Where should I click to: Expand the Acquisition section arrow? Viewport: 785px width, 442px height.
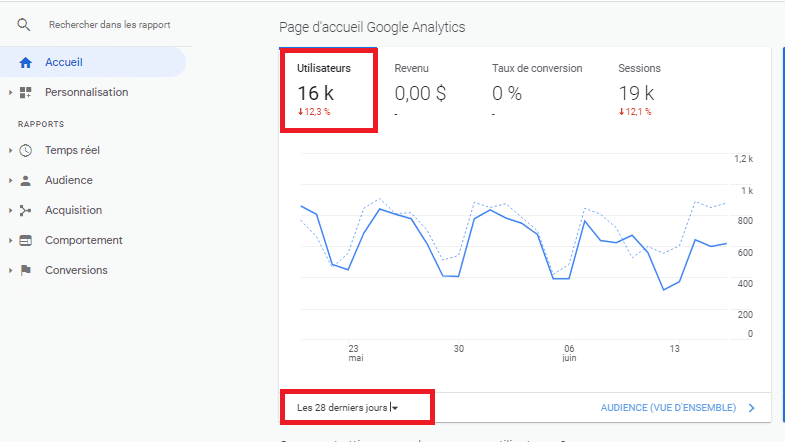coord(10,210)
